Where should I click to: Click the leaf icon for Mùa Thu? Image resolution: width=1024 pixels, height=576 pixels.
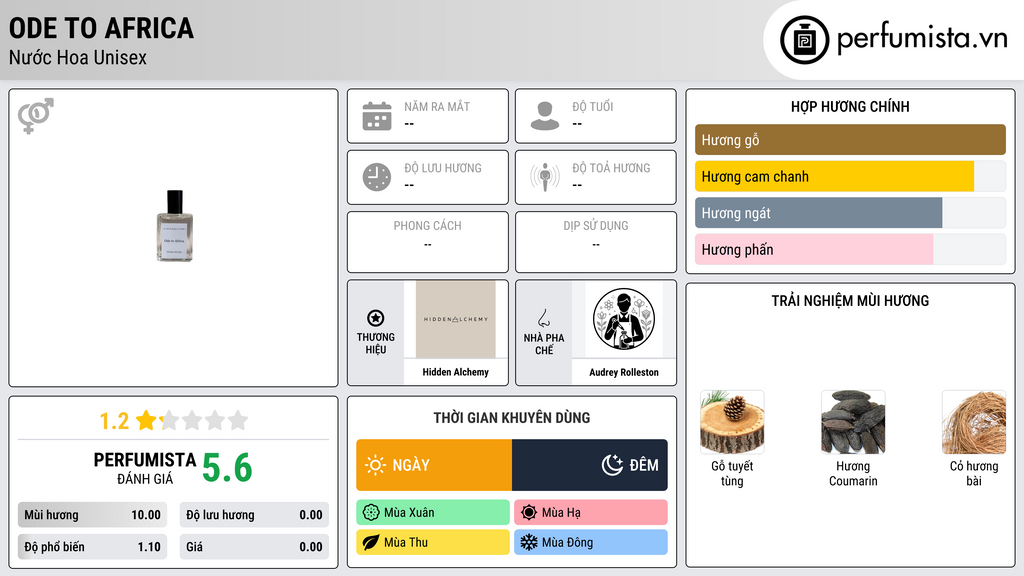[371, 542]
